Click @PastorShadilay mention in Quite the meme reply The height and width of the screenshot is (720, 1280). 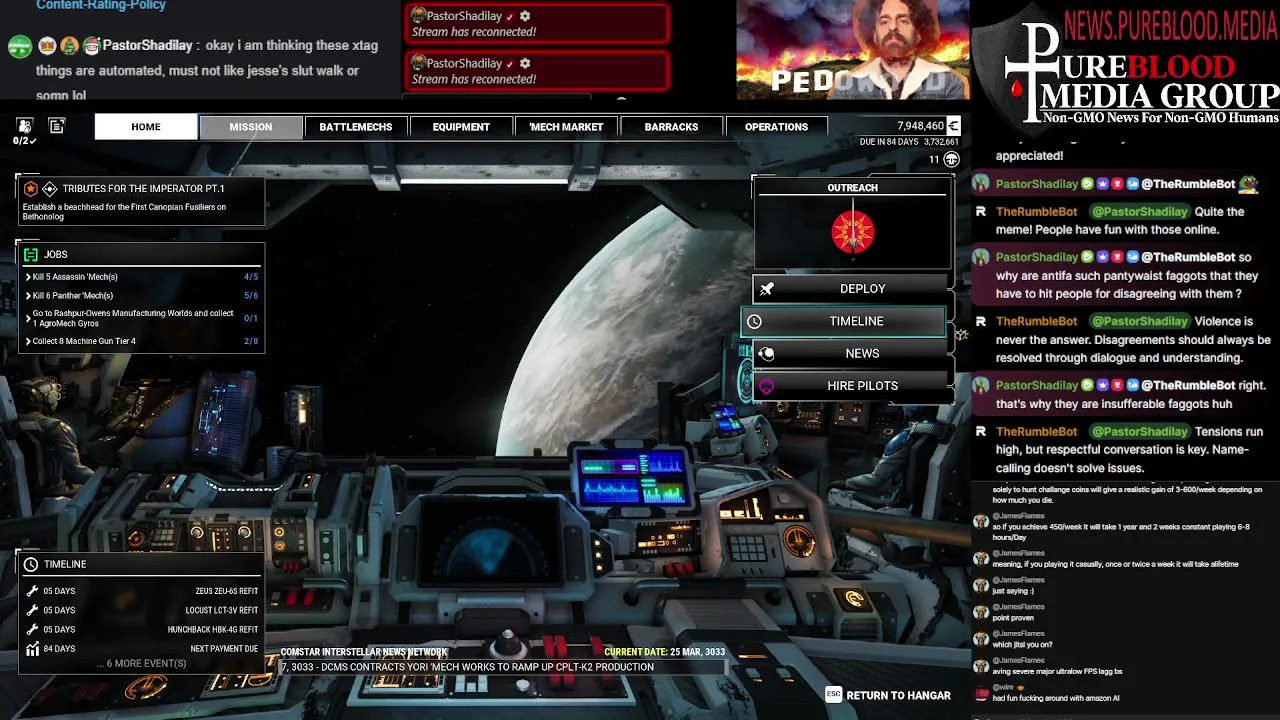click(x=1140, y=212)
